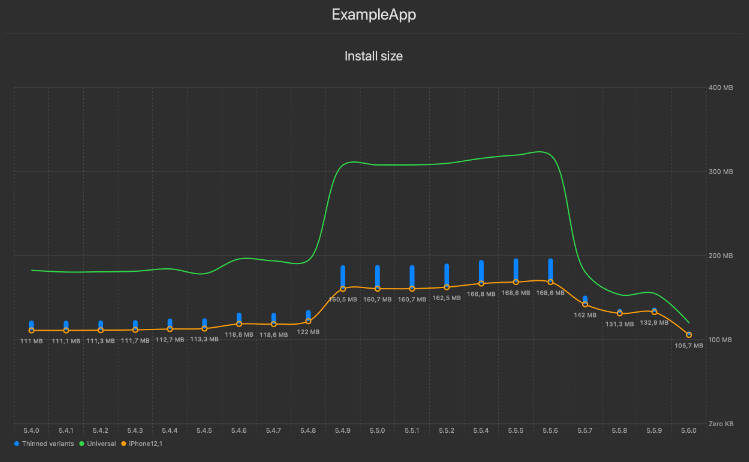Select the 131,3 MB data point marker
This screenshot has width=749, height=462.
click(620, 313)
